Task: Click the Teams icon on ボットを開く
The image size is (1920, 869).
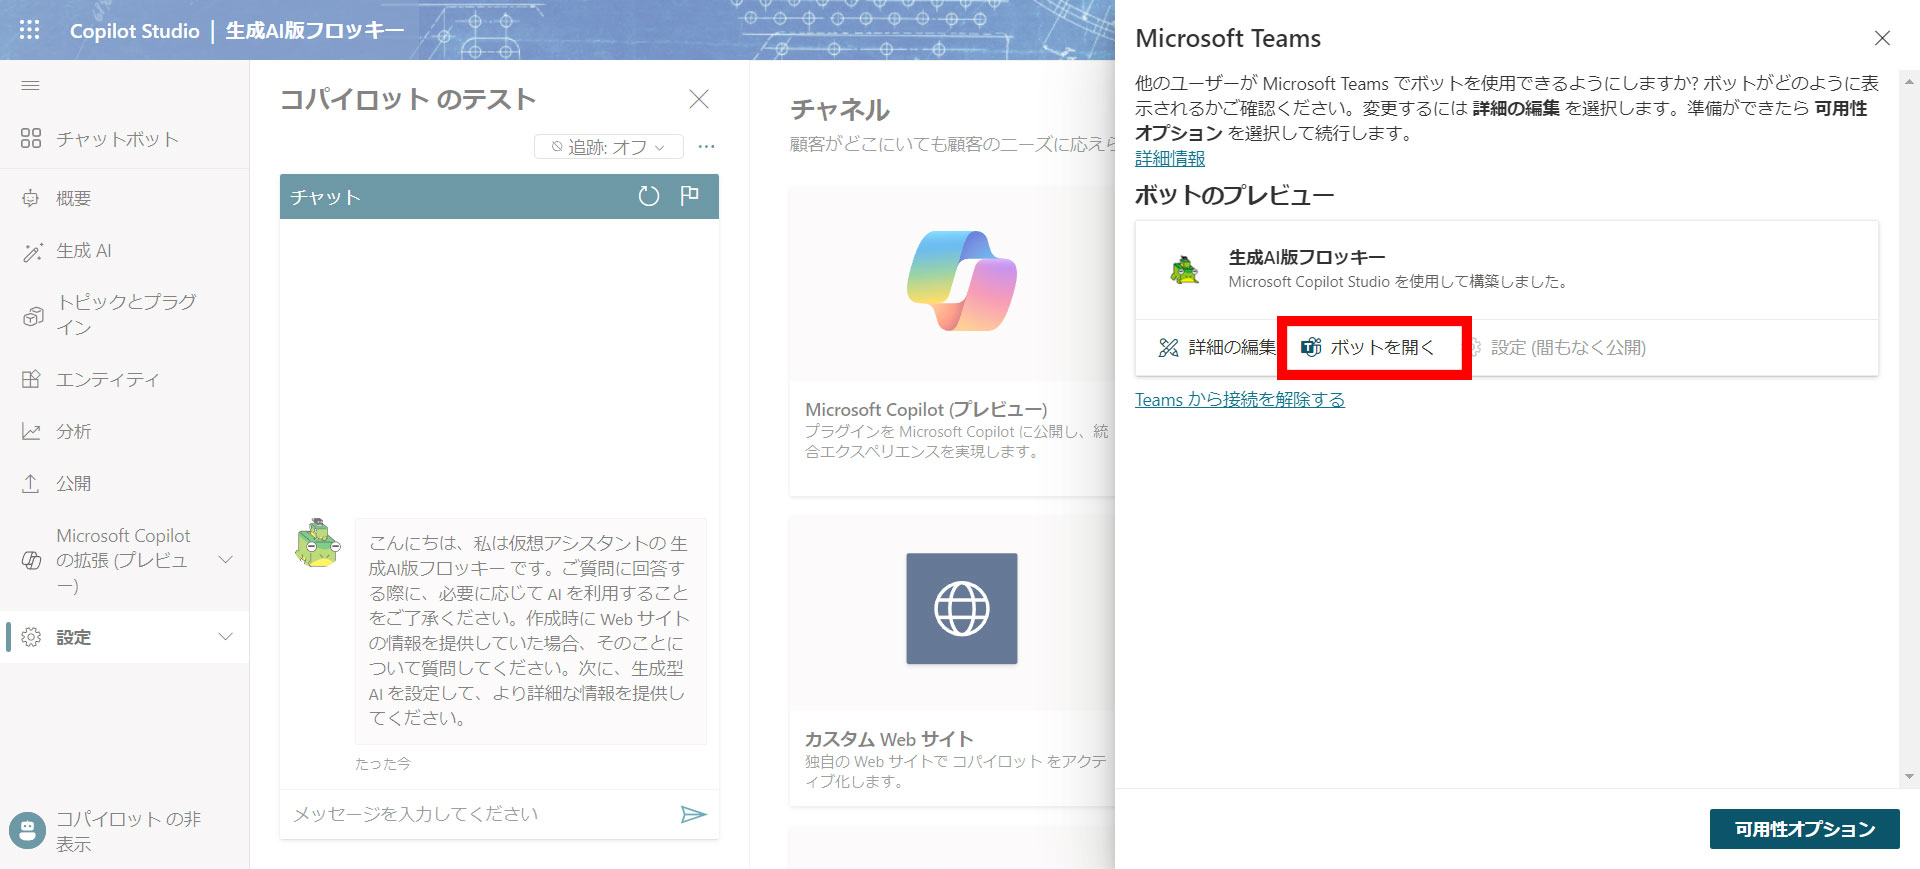Action: tap(1311, 347)
